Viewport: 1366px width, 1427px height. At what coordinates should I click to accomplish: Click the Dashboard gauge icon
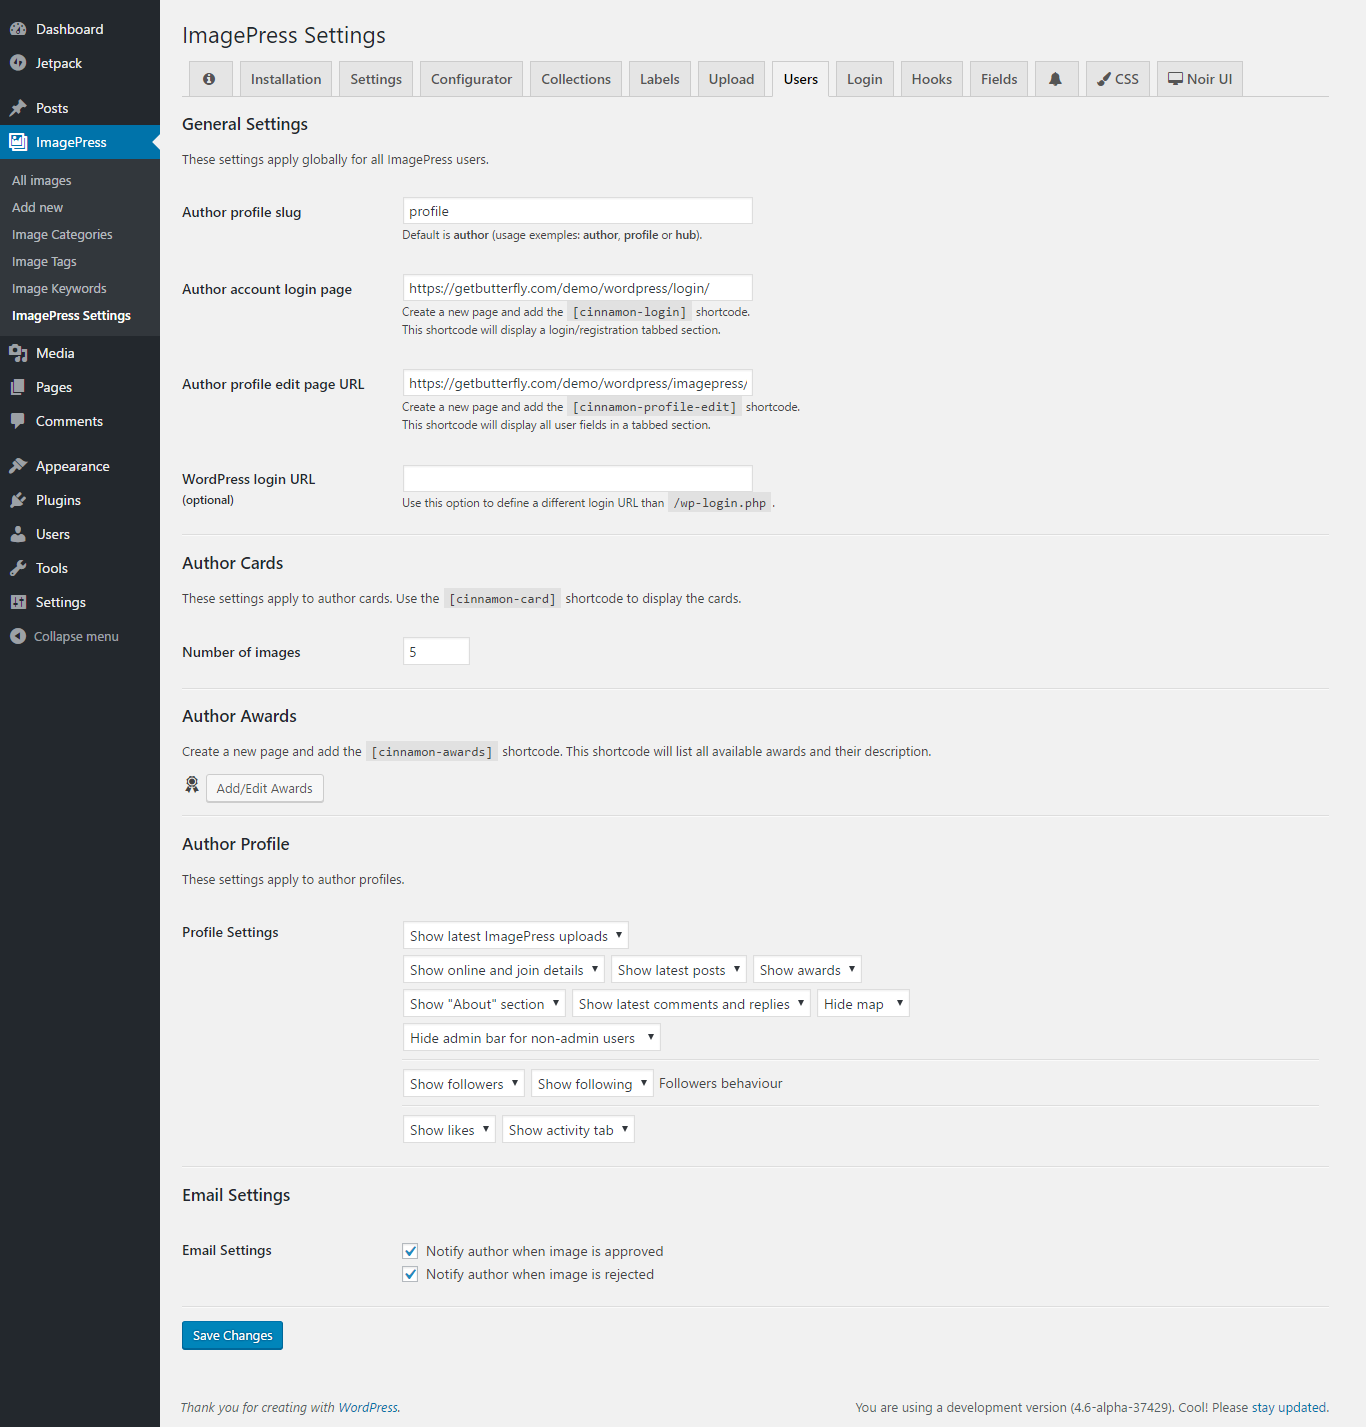coord(18,29)
